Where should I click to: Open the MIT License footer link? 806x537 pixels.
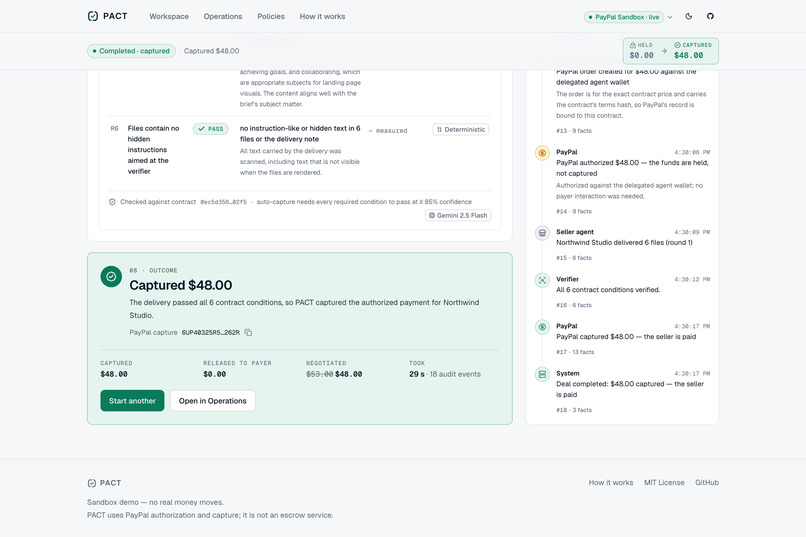[x=664, y=483]
